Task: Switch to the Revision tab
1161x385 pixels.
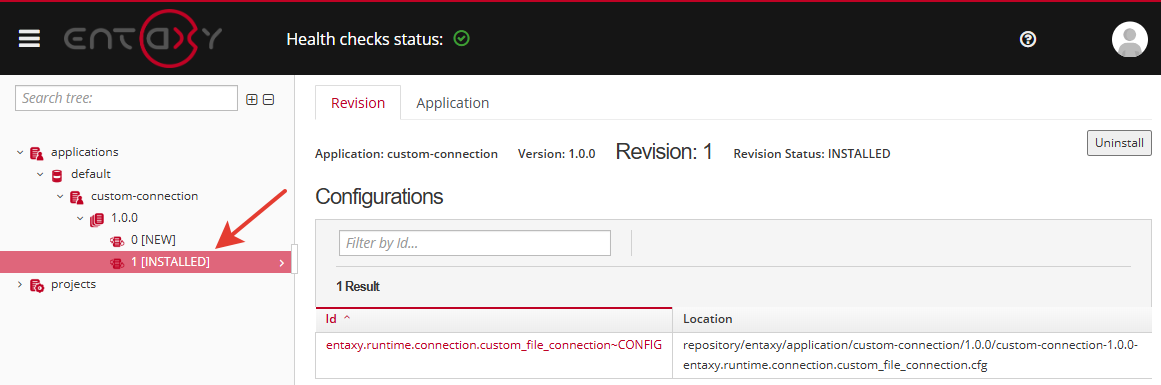Action: pos(358,103)
